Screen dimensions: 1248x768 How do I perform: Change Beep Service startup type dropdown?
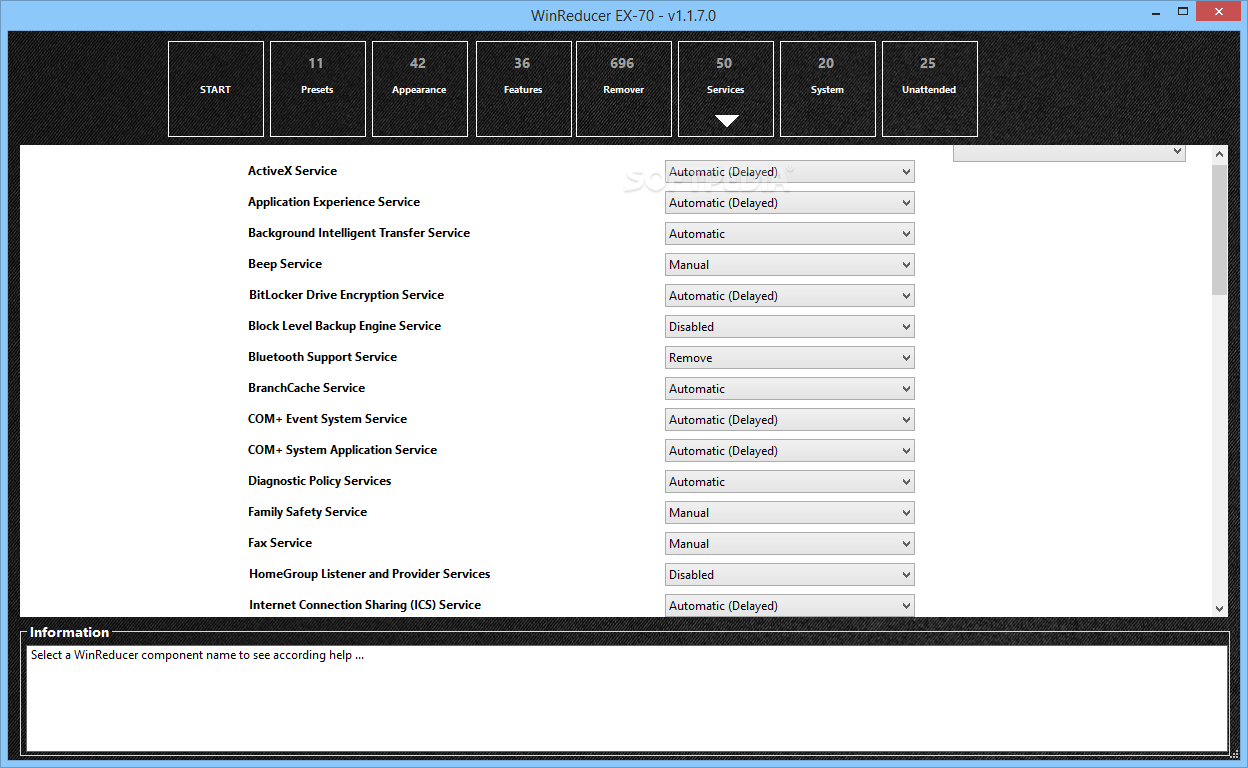(x=790, y=265)
